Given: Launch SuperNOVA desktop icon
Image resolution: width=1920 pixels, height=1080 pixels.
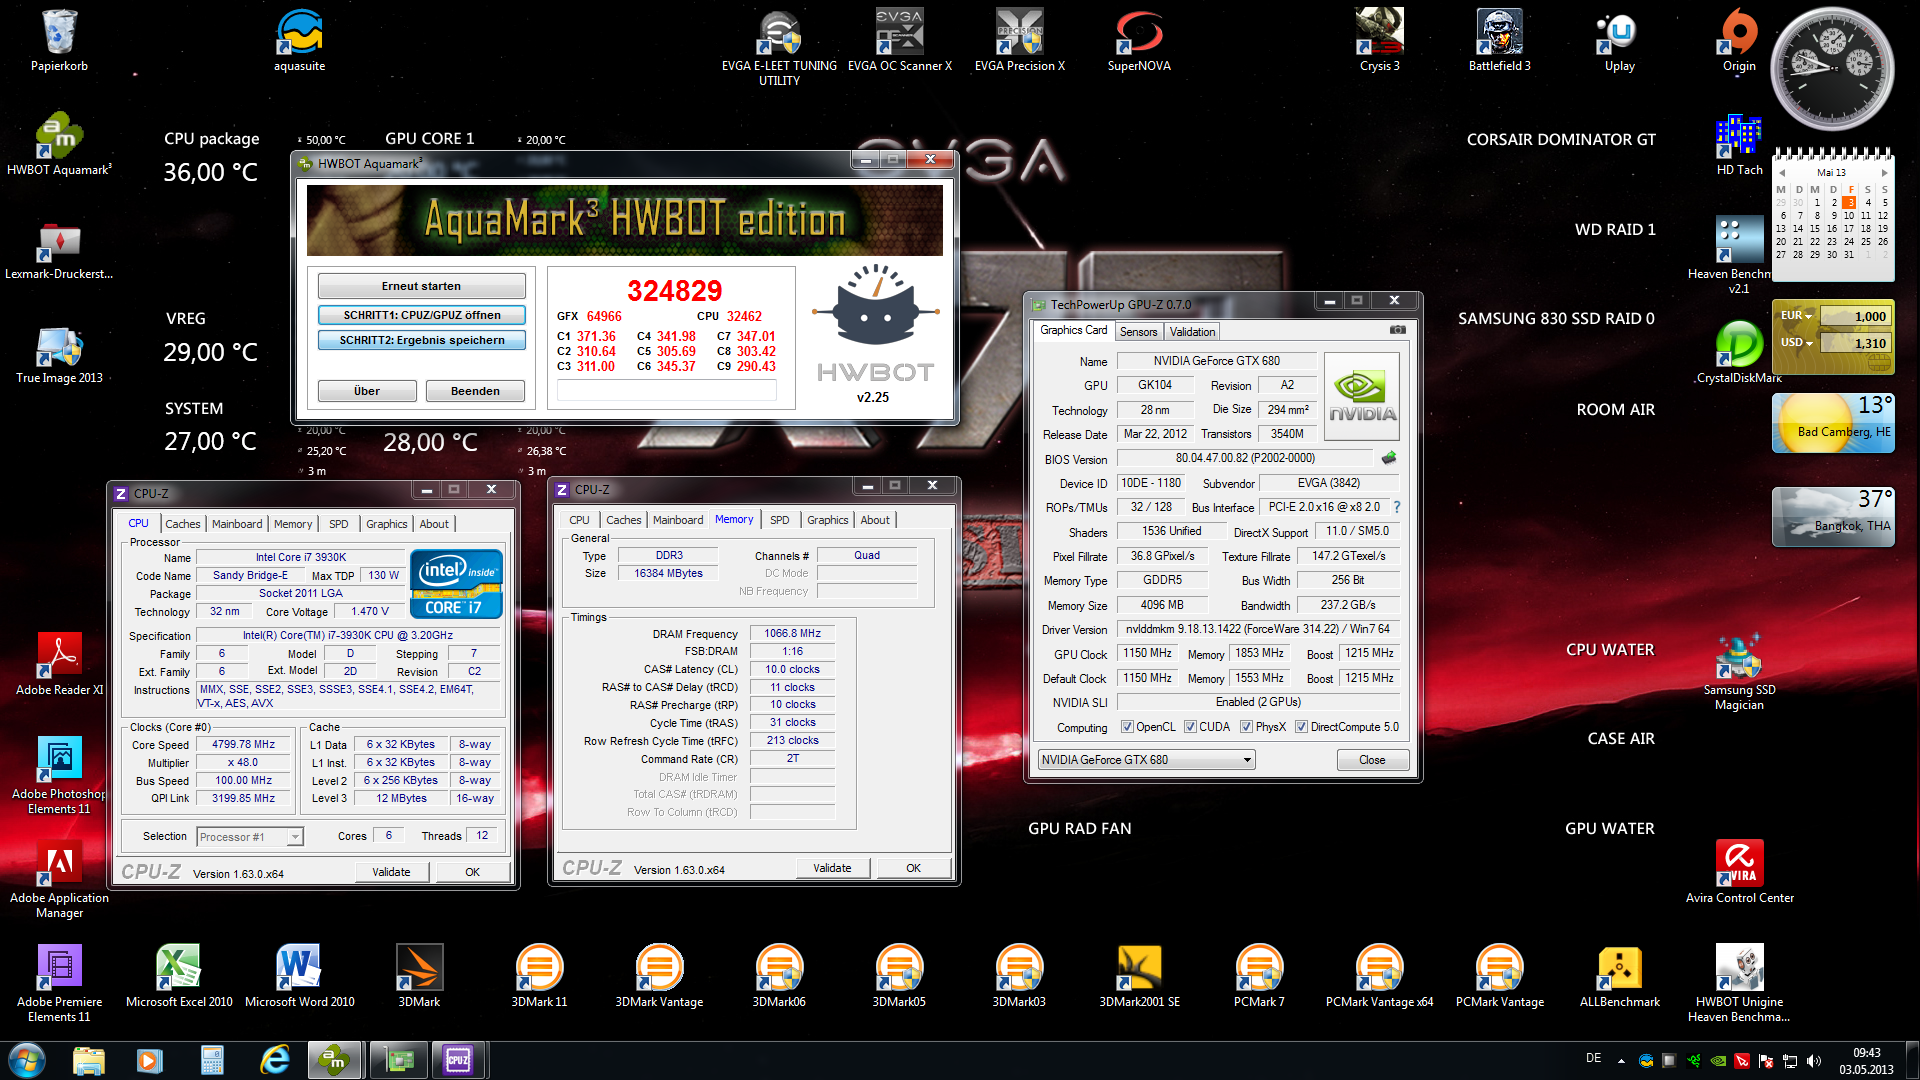Looking at the screenshot, I should point(1139,41).
